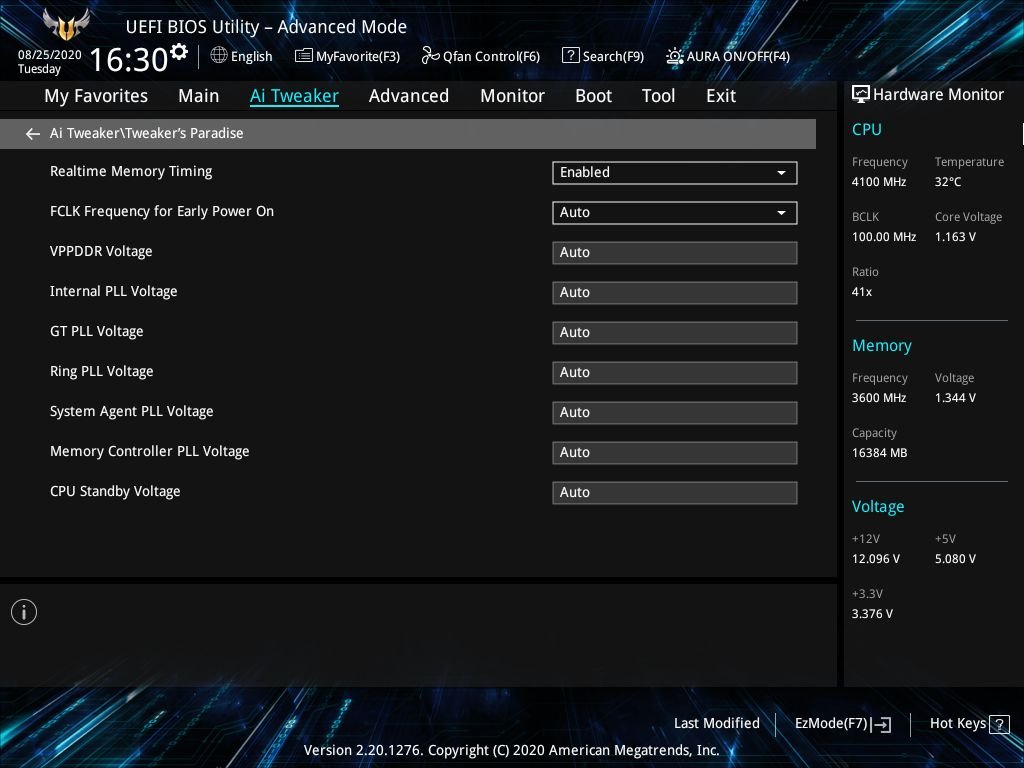This screenshot has width=1024, height=768.
Task: Click the memory voltage 1.344 V value
Action: [x=955, y=398]
